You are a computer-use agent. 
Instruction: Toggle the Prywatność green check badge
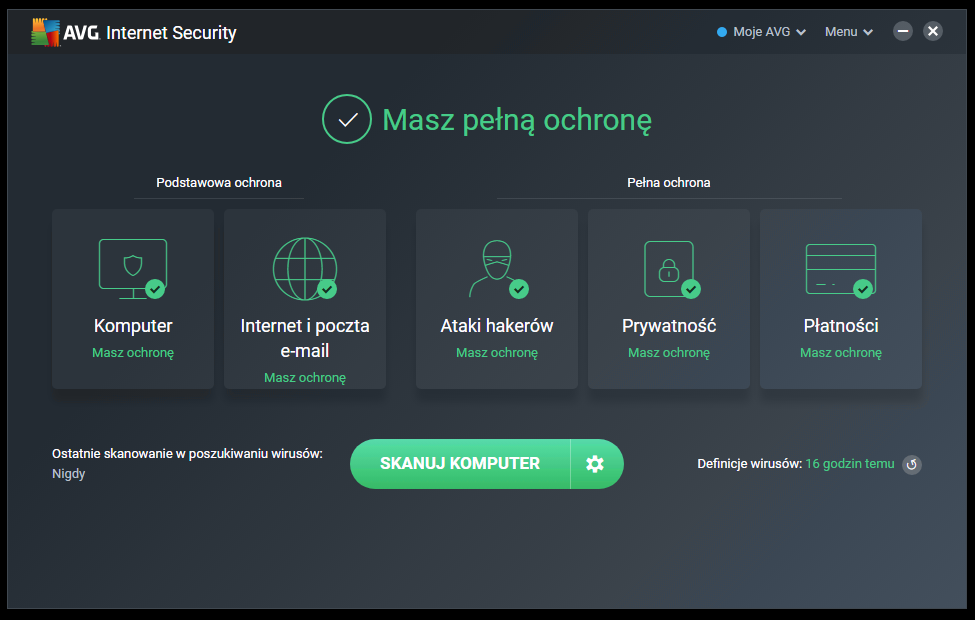point(692,287)
